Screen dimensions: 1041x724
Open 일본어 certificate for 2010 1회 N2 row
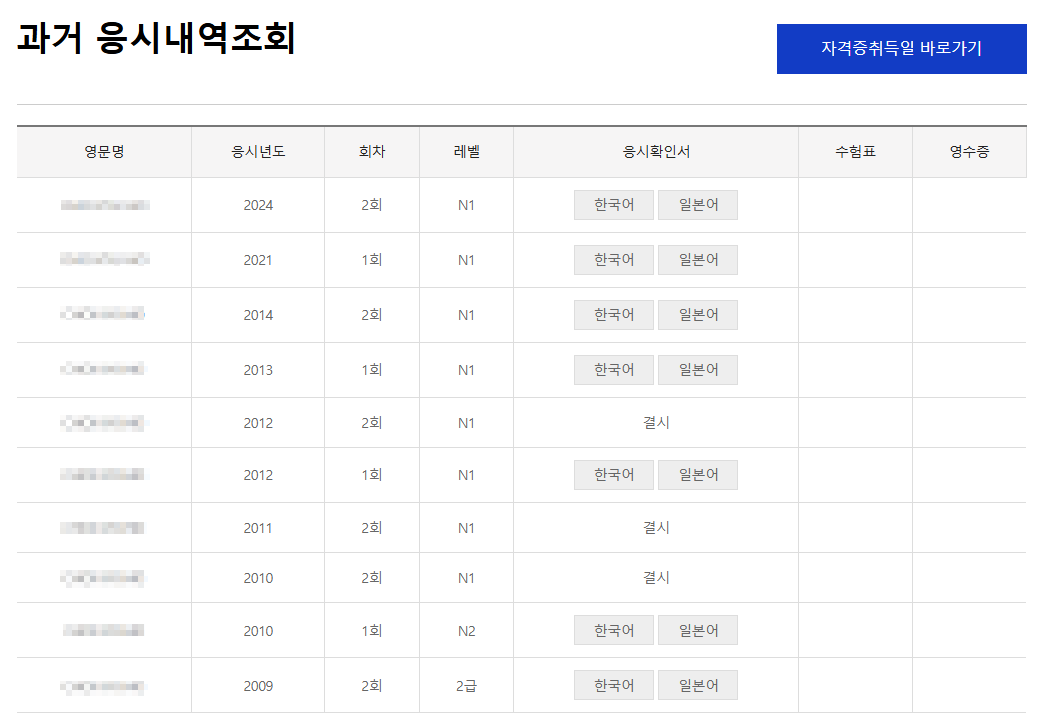[698, 630]
